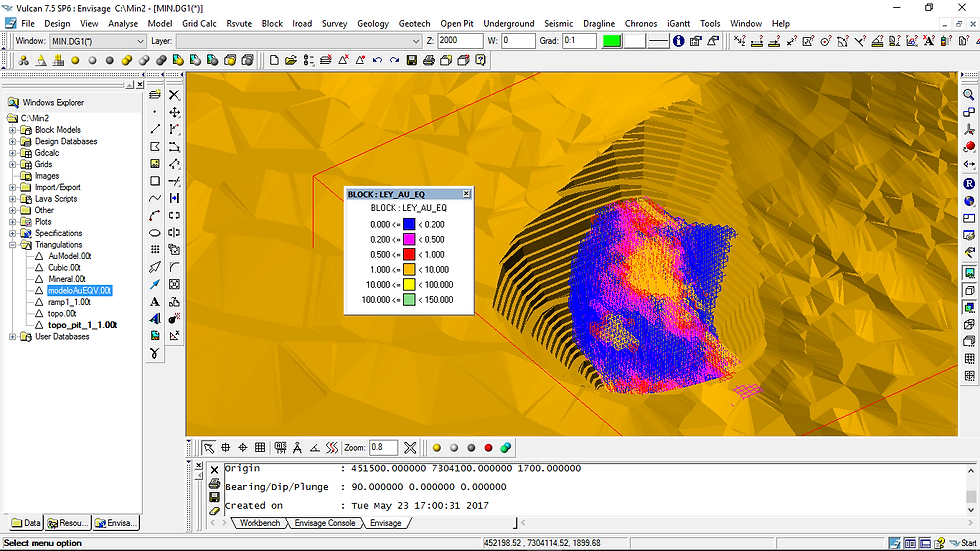Click the Start button in status bar
980x551 pixels.
(963, 543)
